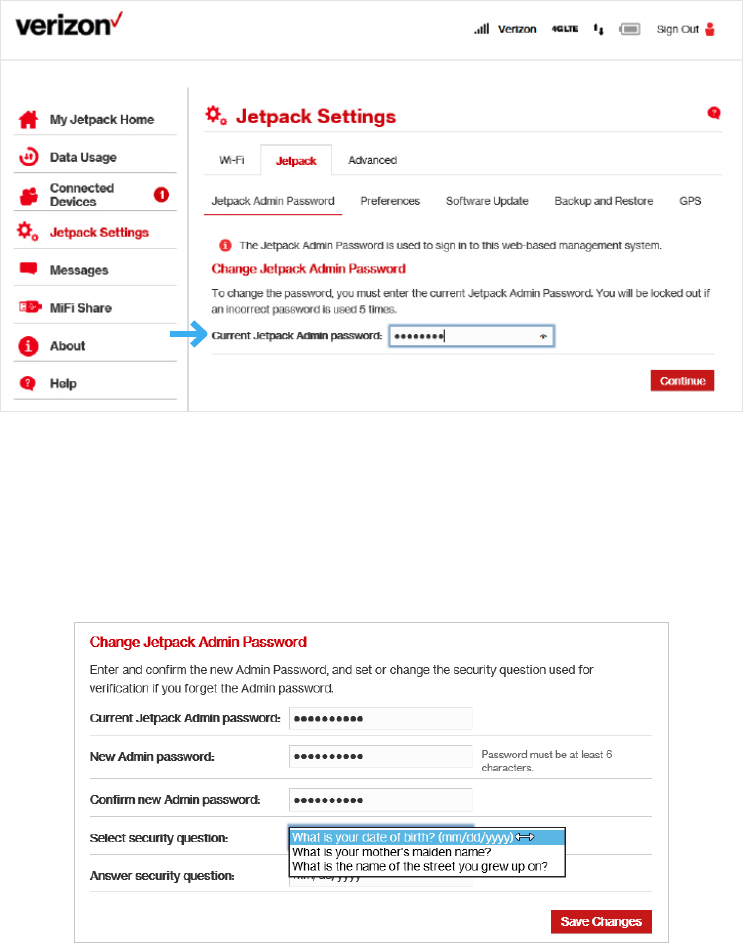Image resolution: width=743 pixels, height=943 pixels.
Task: Click the red house icon beside My Jetpack Home
Action: (28, 119)
